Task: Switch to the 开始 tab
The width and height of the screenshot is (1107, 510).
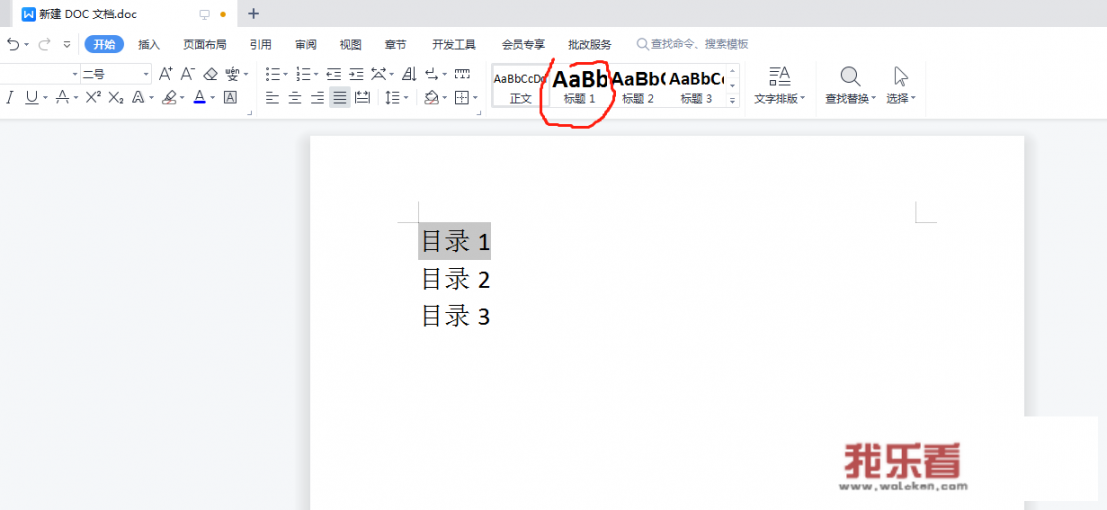Action: pos(104,45)
